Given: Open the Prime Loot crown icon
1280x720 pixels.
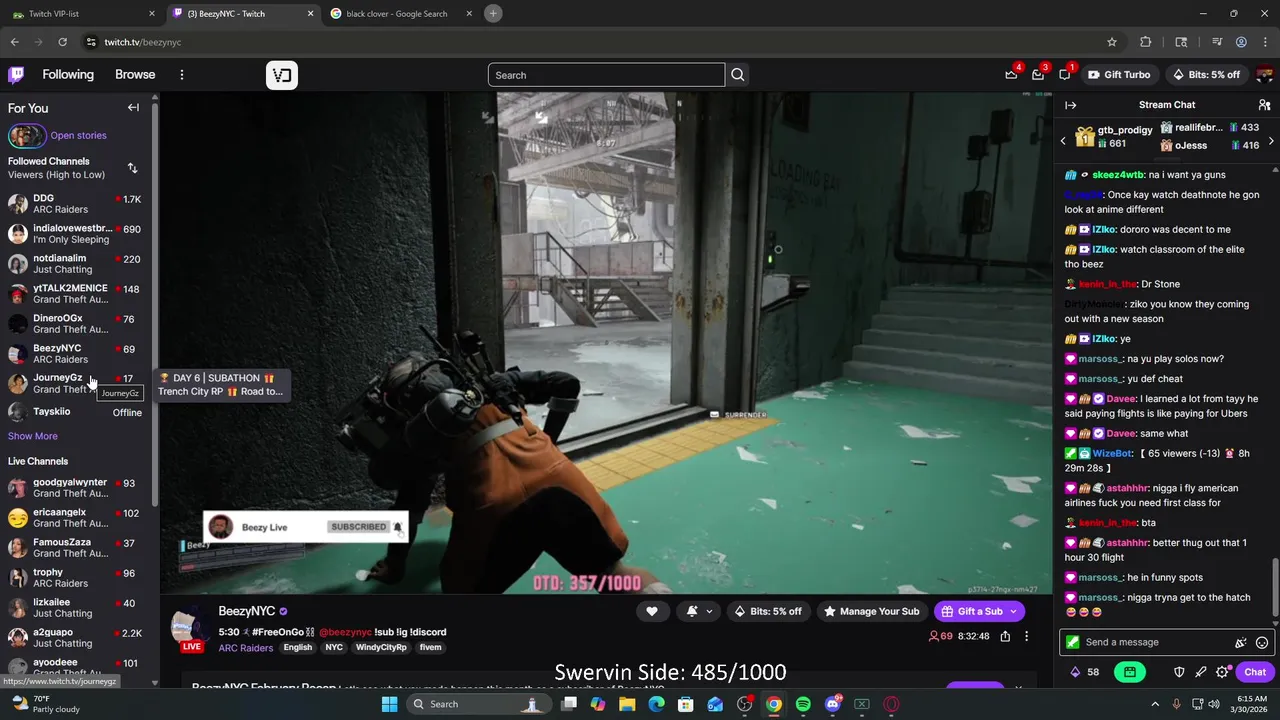Looking at the screenshot, I should (1011, 75).
